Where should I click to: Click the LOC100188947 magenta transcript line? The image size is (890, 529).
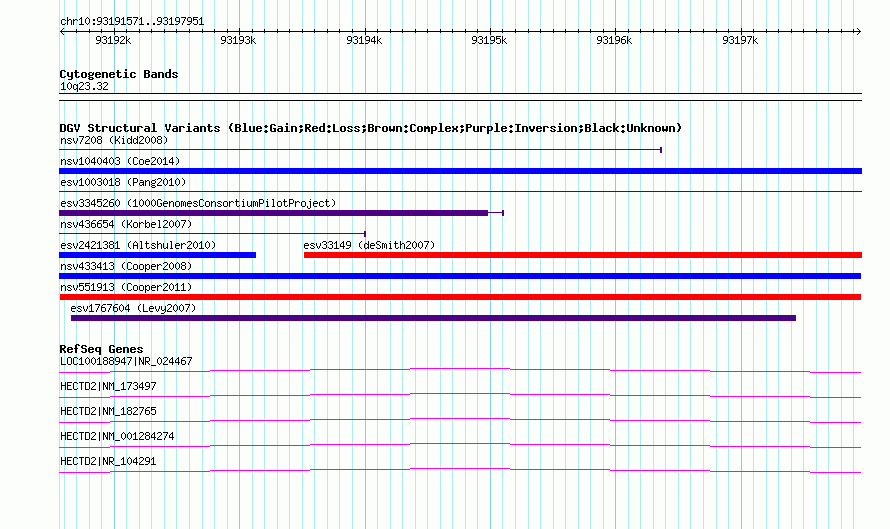(x=460, y=371)
